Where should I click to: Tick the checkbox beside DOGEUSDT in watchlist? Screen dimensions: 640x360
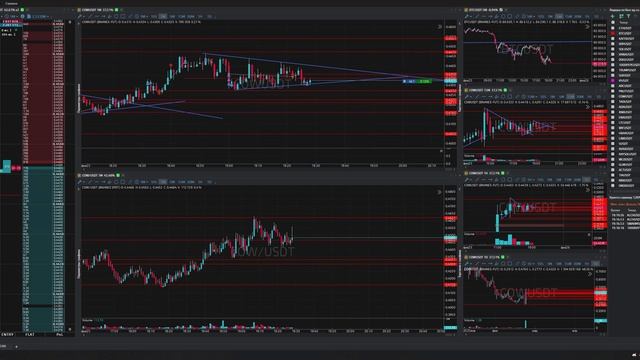coord(613,60)
